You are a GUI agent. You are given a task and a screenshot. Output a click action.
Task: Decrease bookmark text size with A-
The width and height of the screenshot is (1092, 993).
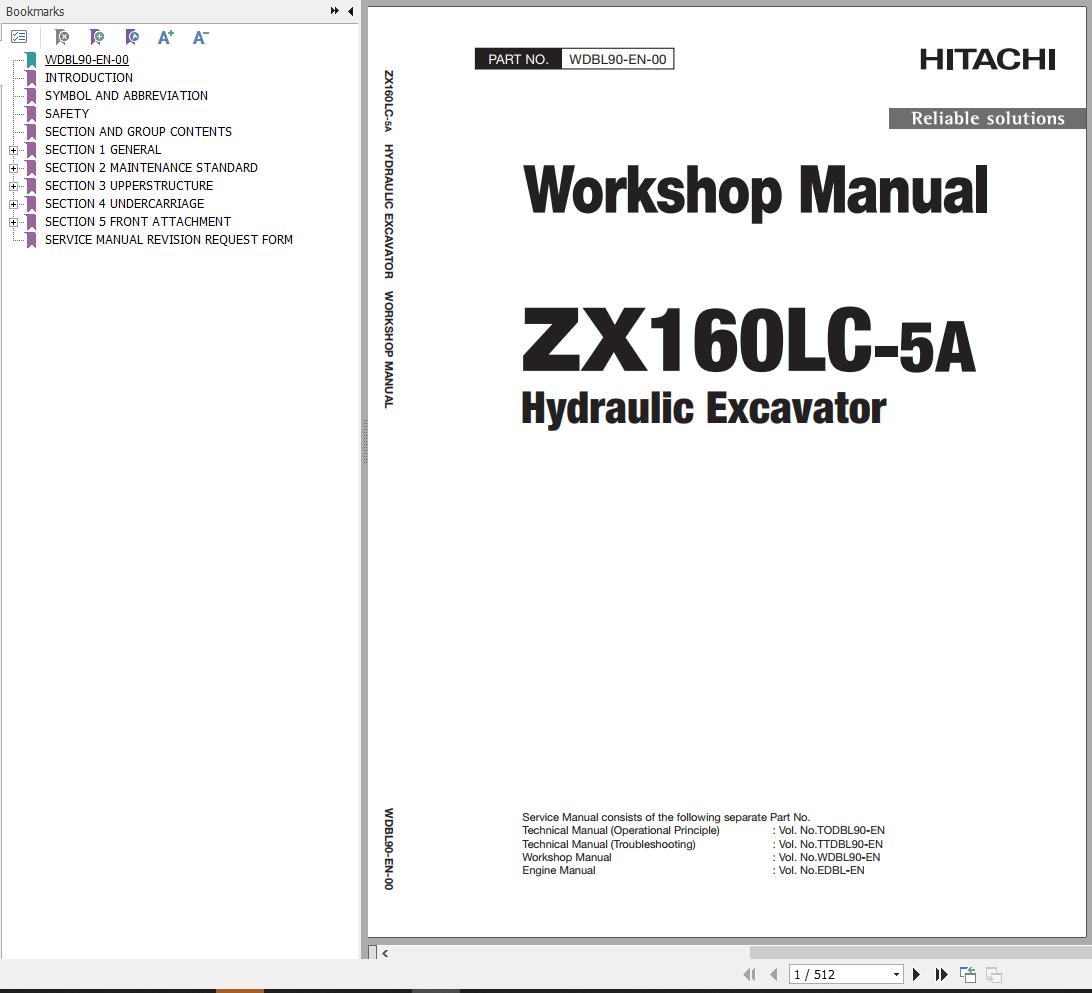[x=201, y=37]
